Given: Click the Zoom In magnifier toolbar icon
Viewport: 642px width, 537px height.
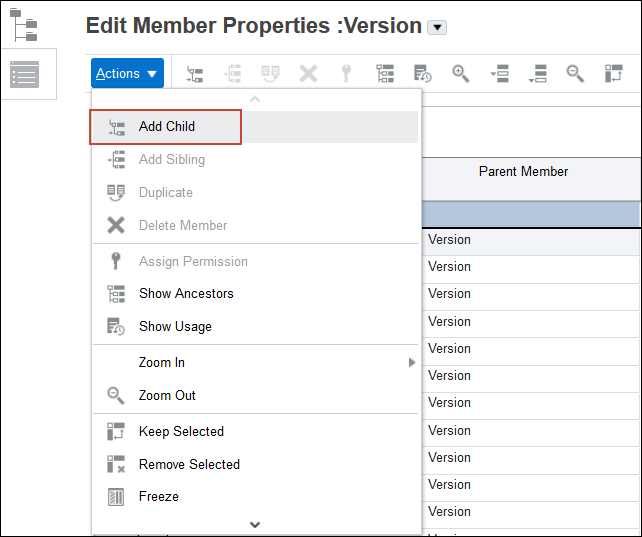Looking at the screenshot, I should 461,74.
